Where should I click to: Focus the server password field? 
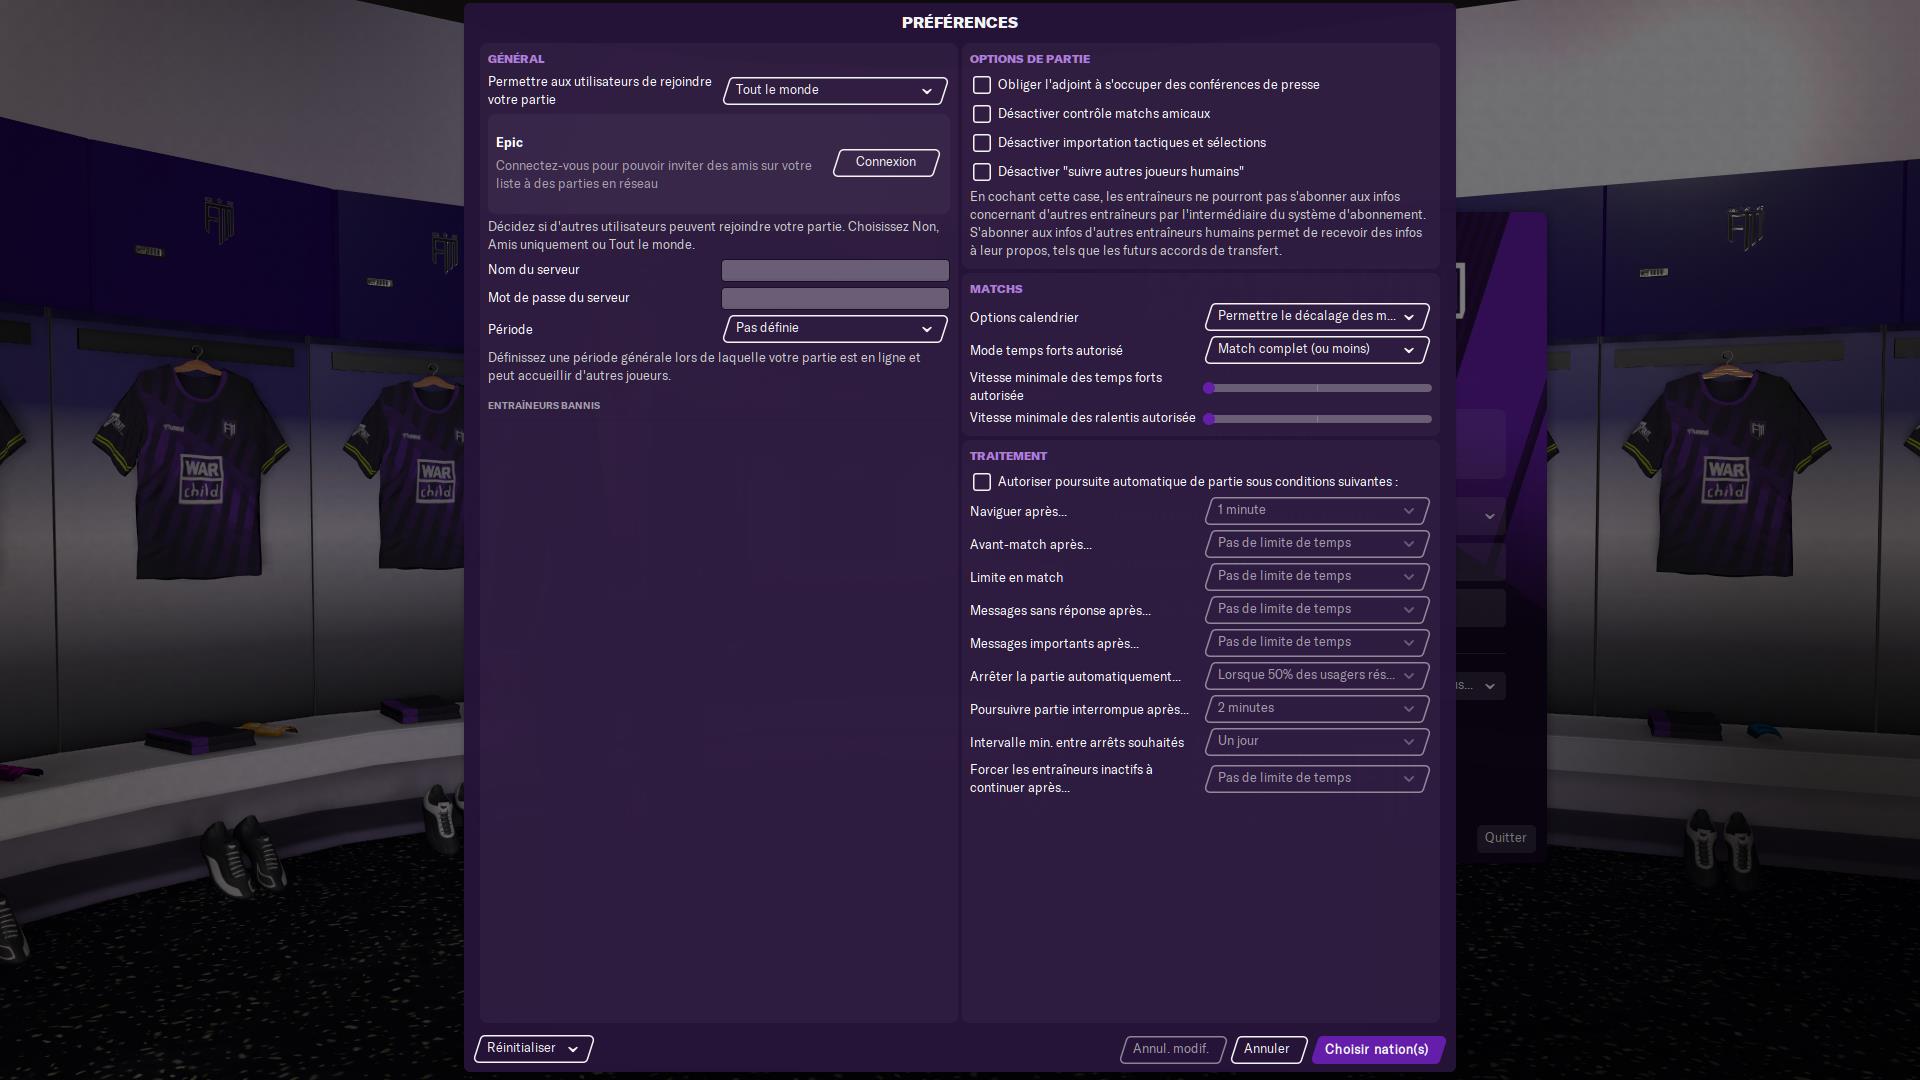(835, 298)
